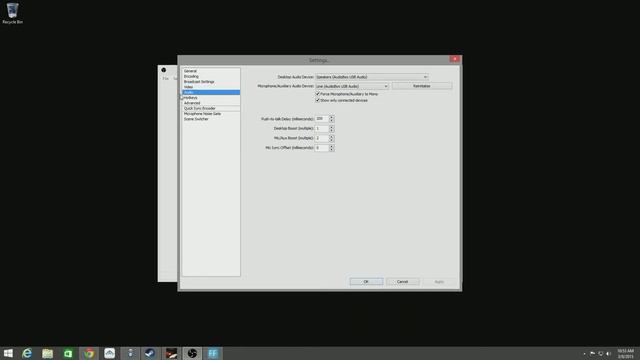Decrease Mic Sync Offset with down arrow
Viewport: 640px width, 360px height.
[331, 149]
